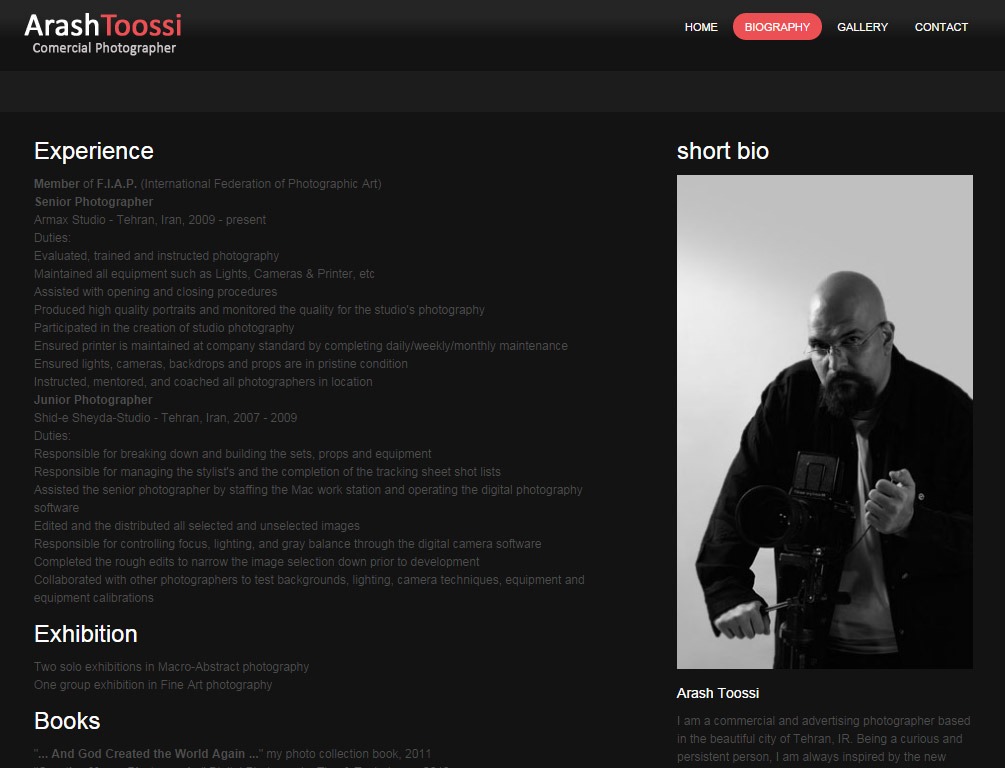The image size is (1005, 768).
Task: Click the Member of F.I.A.P. line
Action: [x=207, y=184]
